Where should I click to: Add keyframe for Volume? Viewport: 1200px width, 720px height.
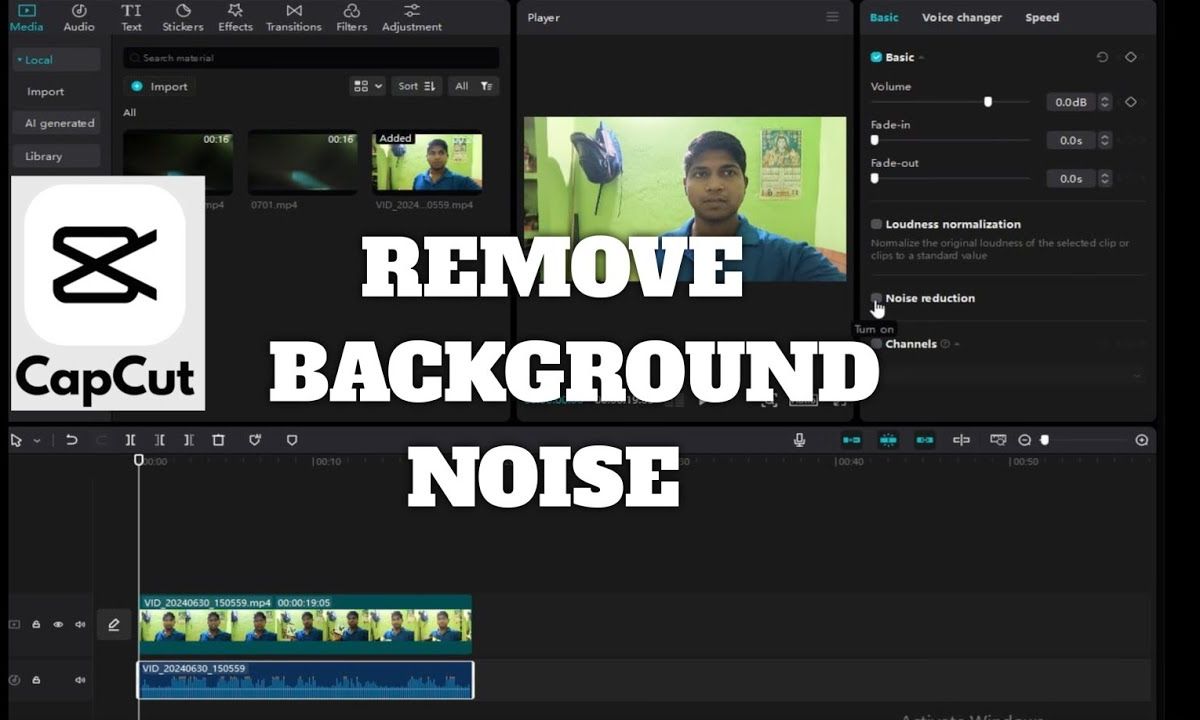click(x=1131, y=102)
